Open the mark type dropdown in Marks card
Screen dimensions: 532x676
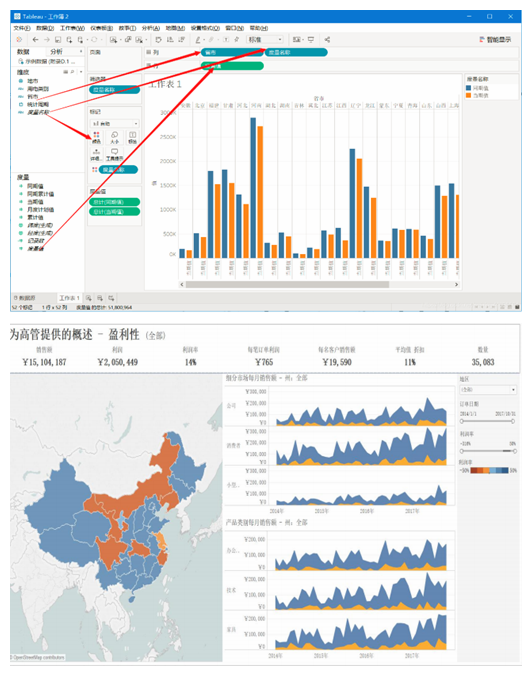coord(115,124)
